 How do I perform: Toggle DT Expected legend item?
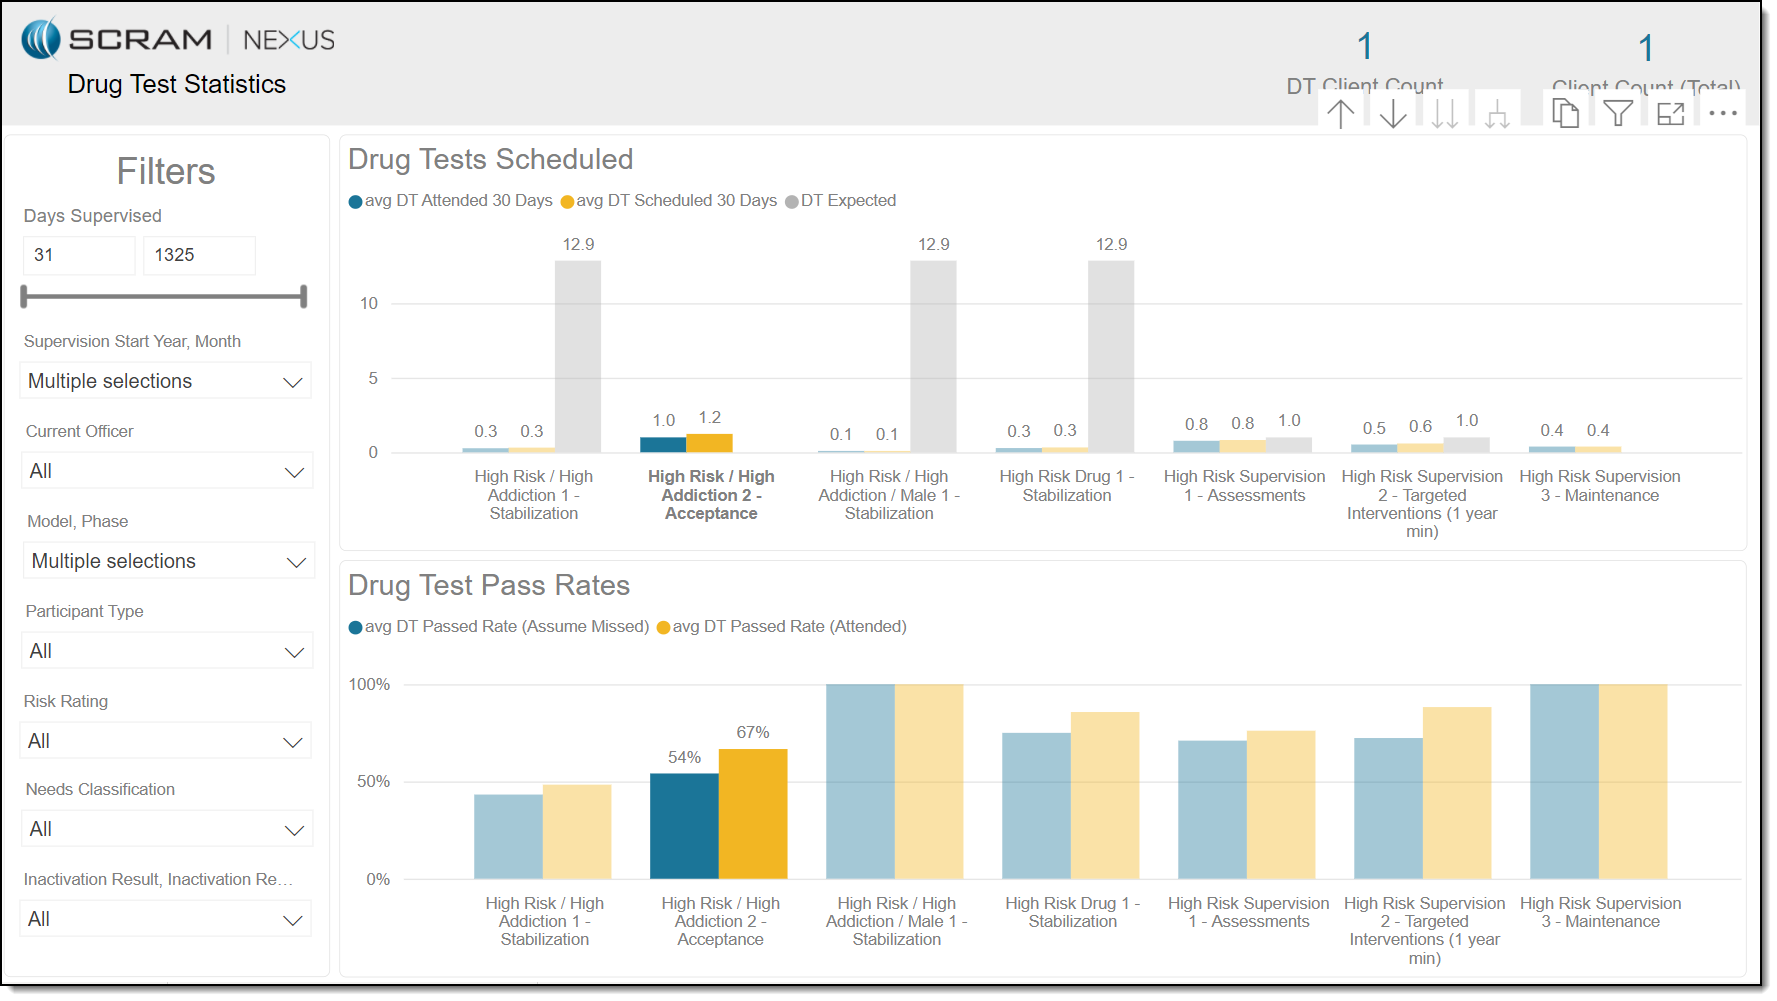coord(841,201)
